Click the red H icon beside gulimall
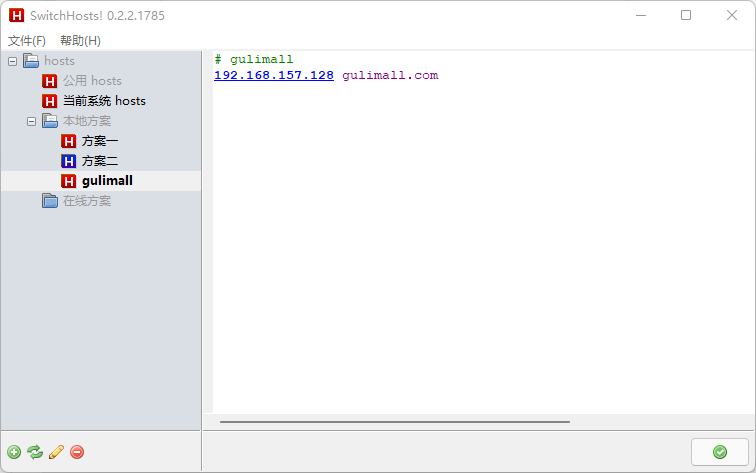 [x=68, y=181]
